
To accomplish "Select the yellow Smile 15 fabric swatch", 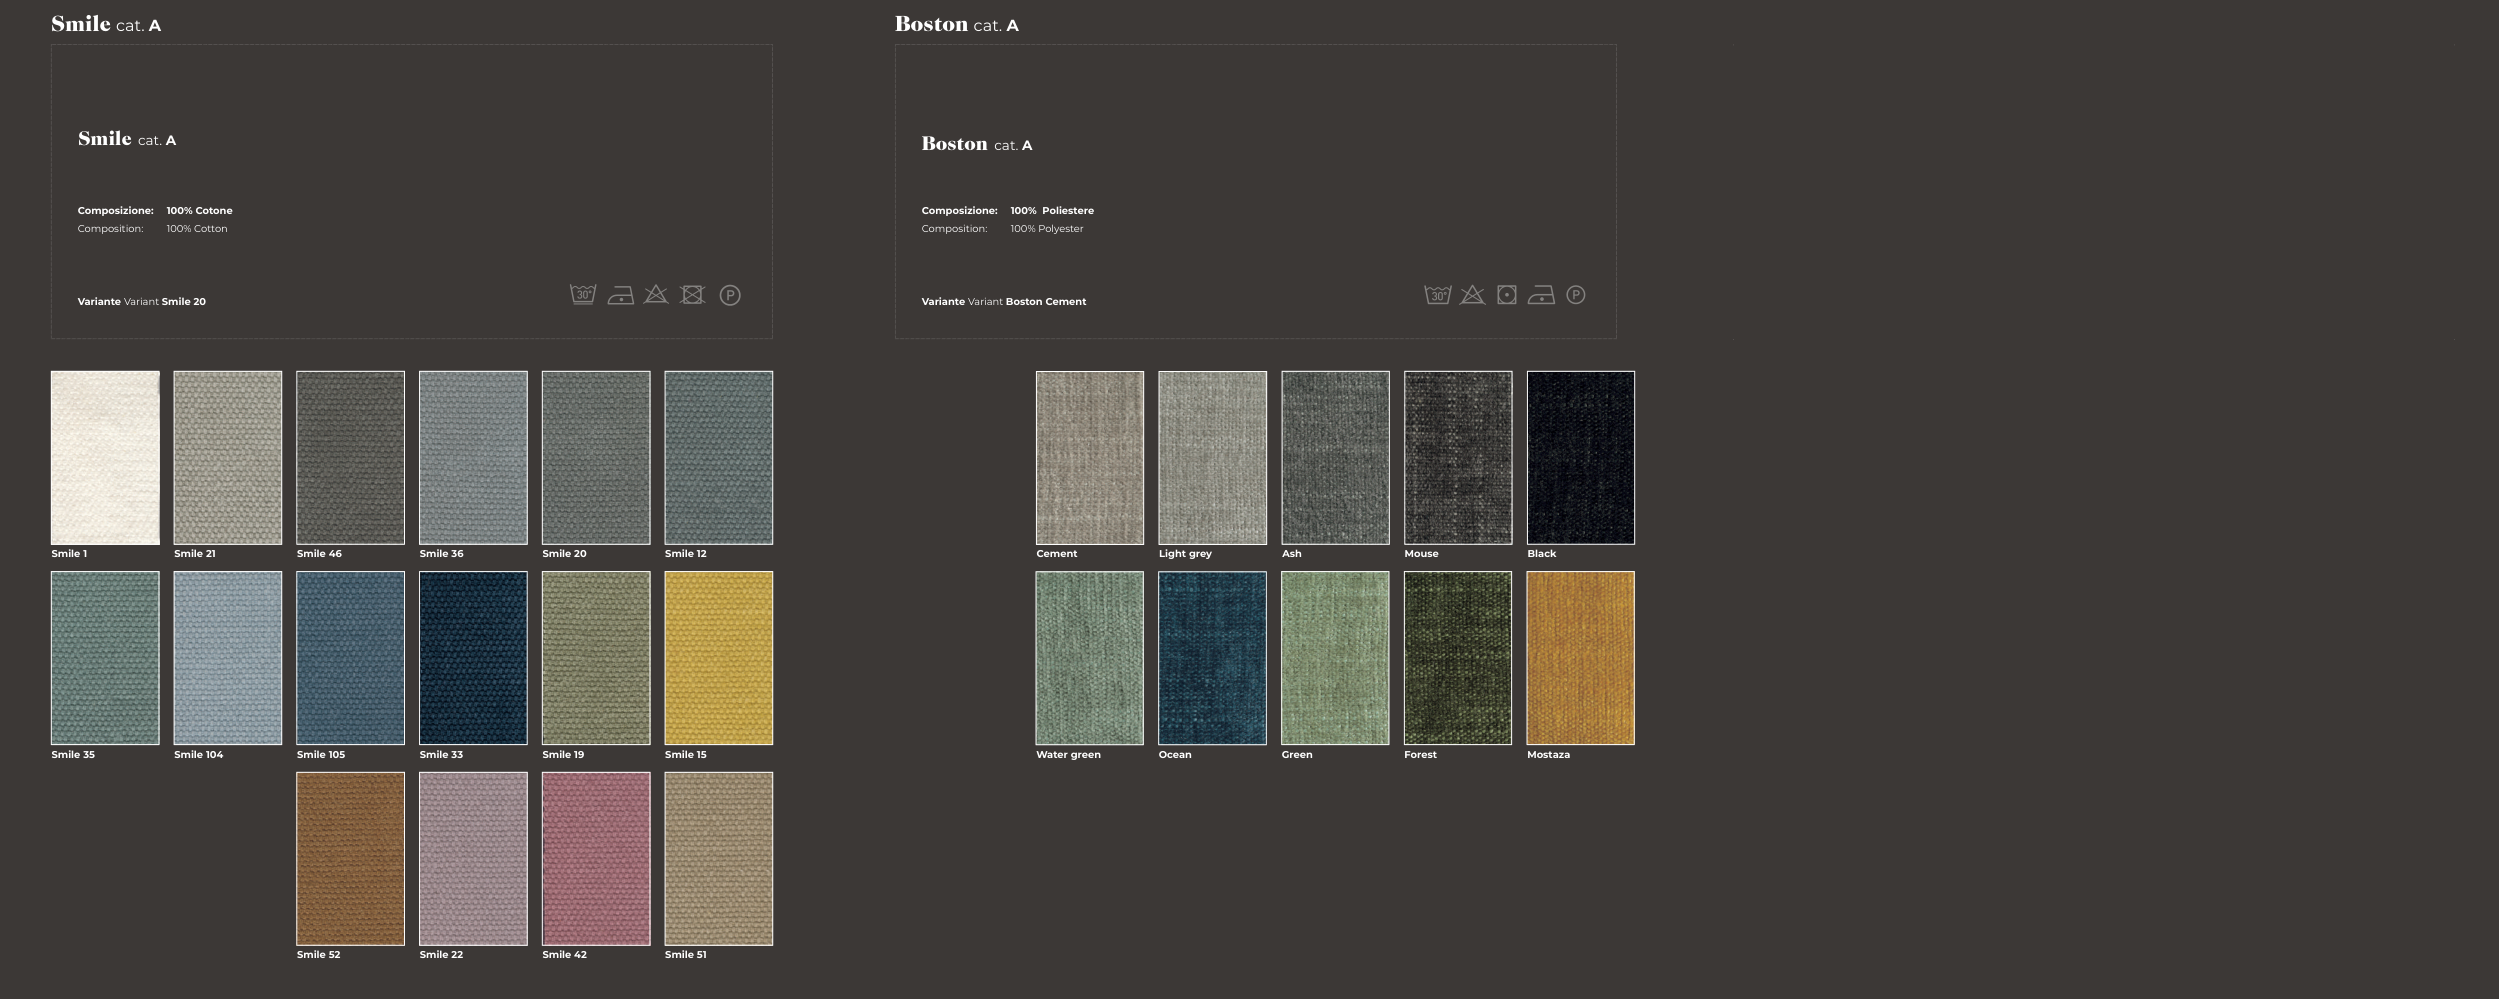I will click(x=718, y=658).
